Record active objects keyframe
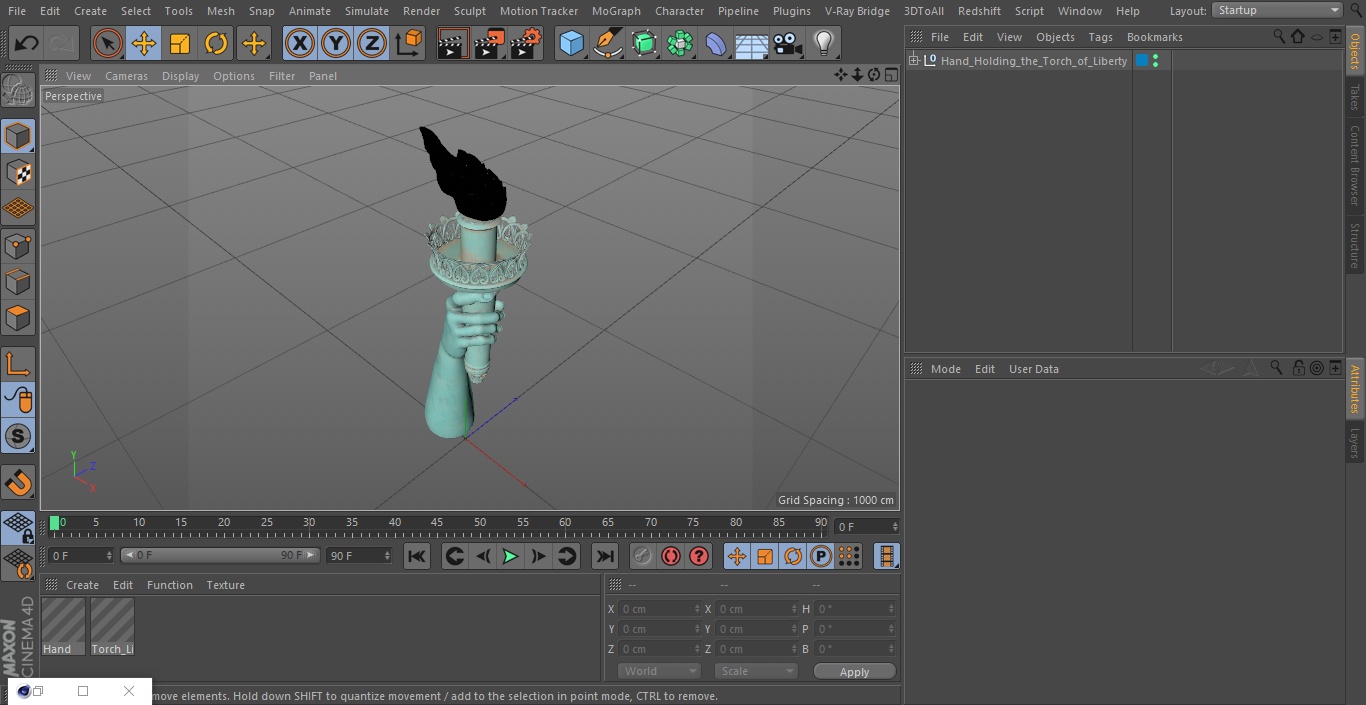Image resolution: width=1366 pixels, height=705 pixels. coord(642,556)
